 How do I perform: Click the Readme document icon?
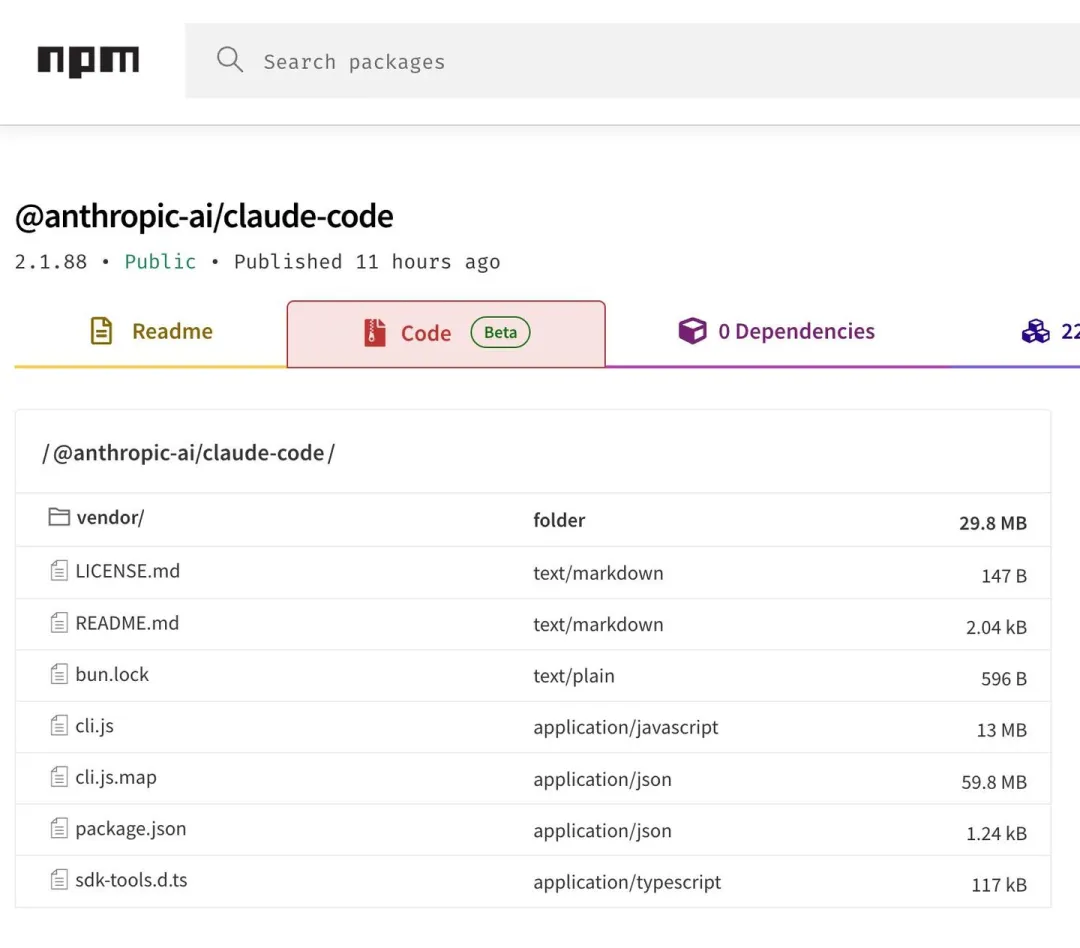[101, 331]
